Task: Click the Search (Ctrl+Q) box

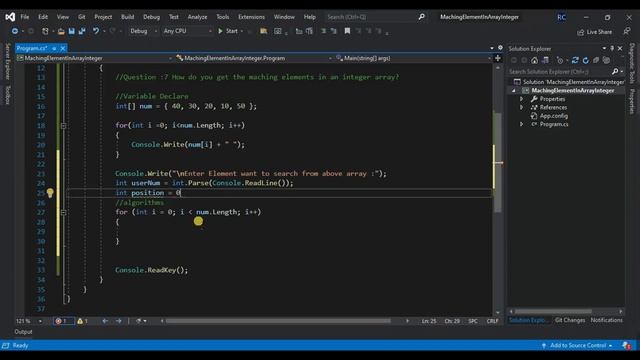Action: (x=376, y=17)
